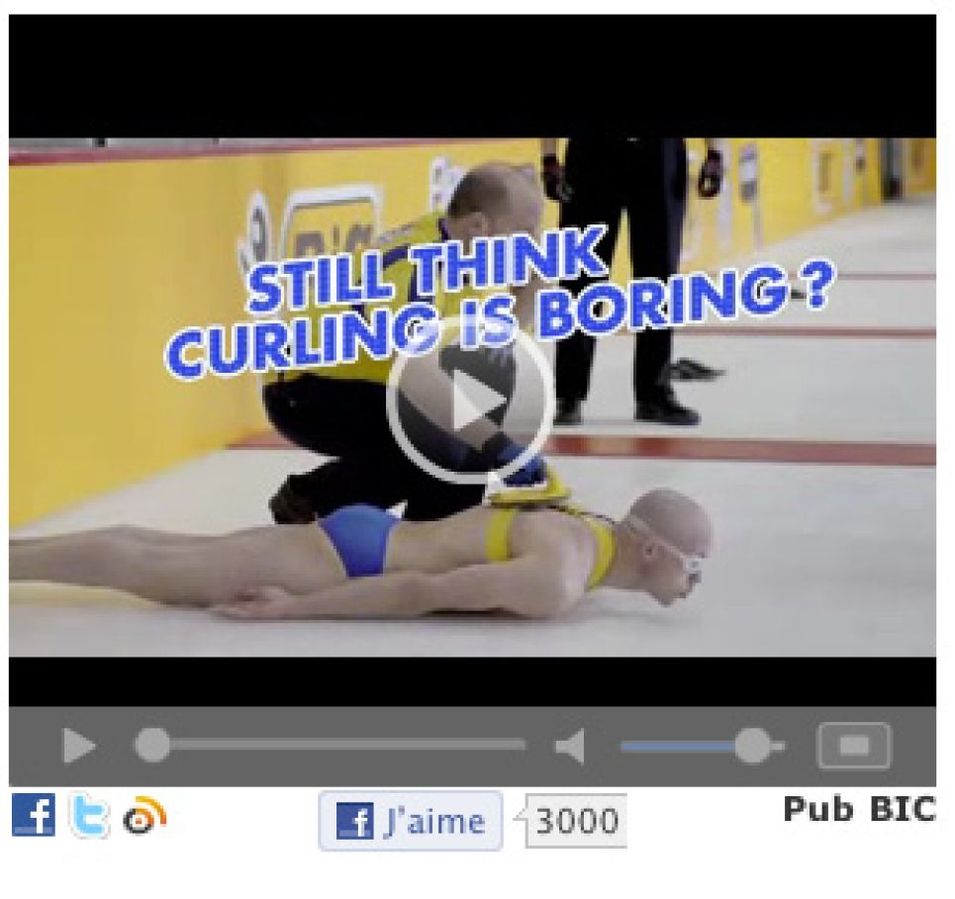Click the swimmer lying on the ice
The height and width of the screenshot is (899, 955).
pos(359,557)
